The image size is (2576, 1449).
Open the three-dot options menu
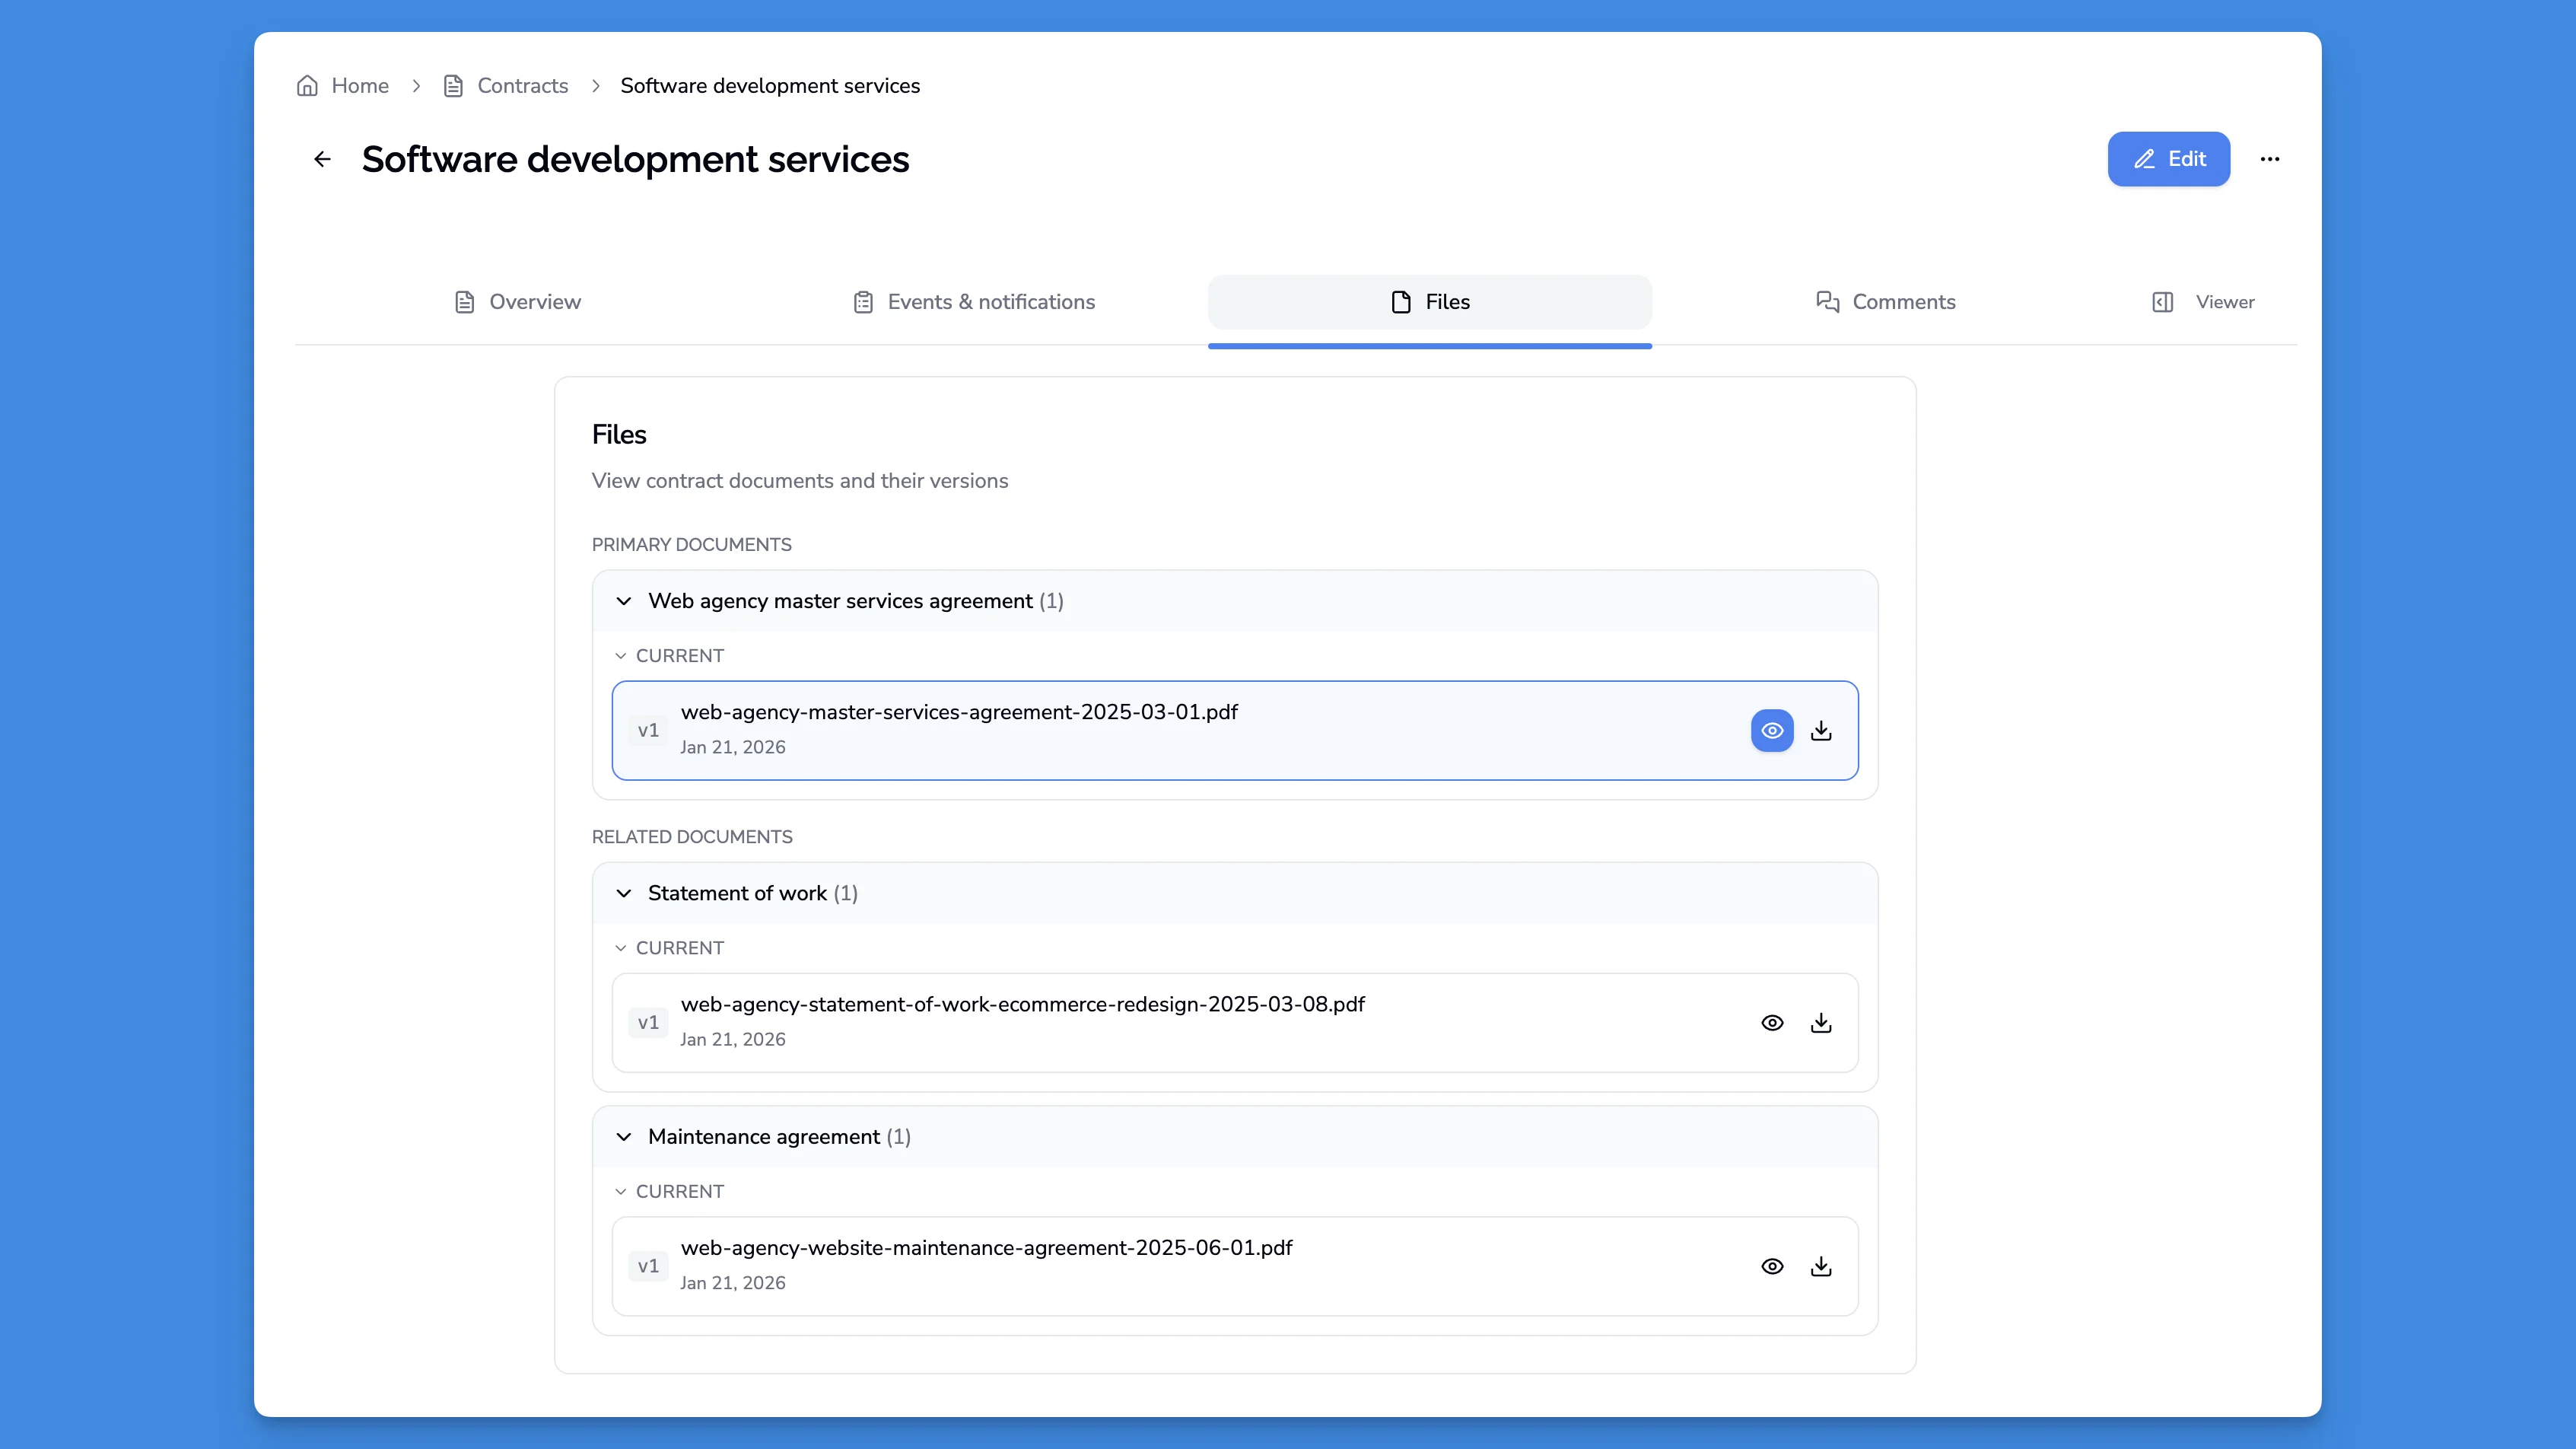pos(2271,159)
